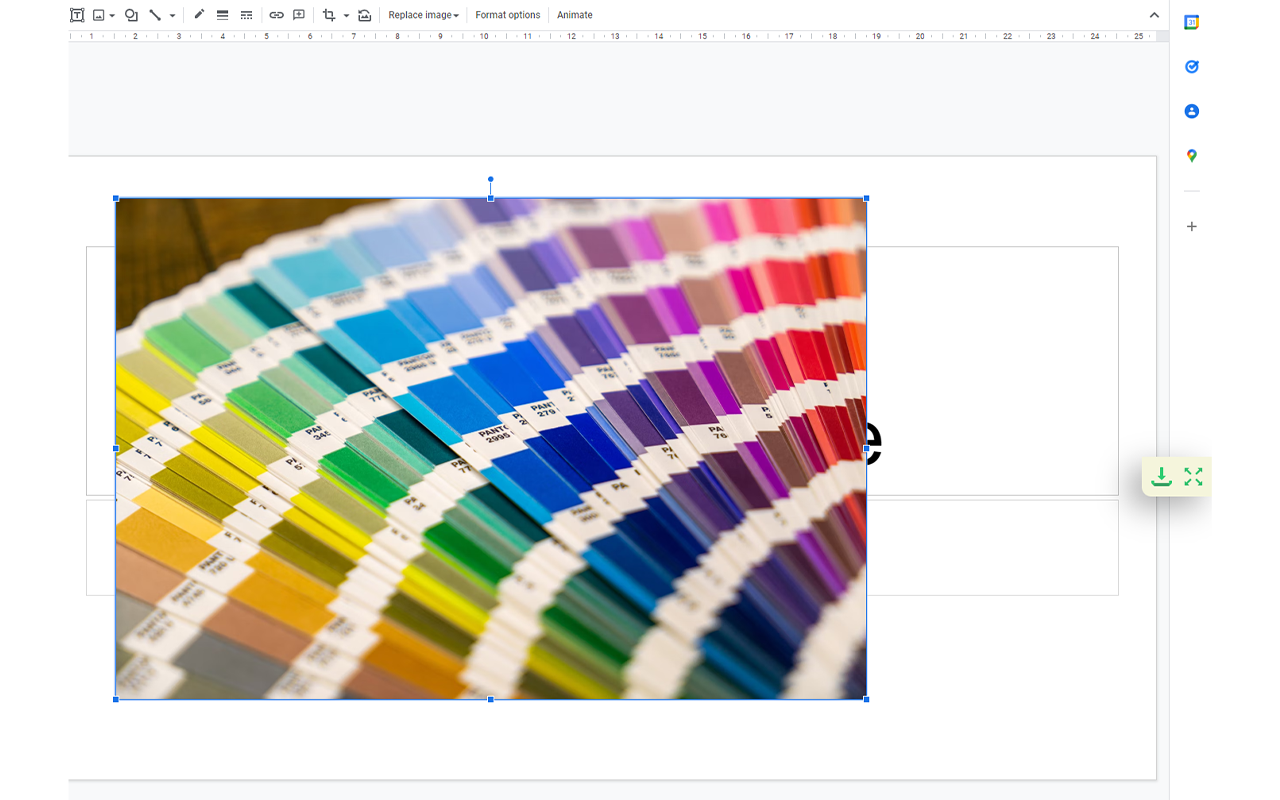1280x800 pixels.
Task: Open the Replace image dropdown
Action: 423,15
